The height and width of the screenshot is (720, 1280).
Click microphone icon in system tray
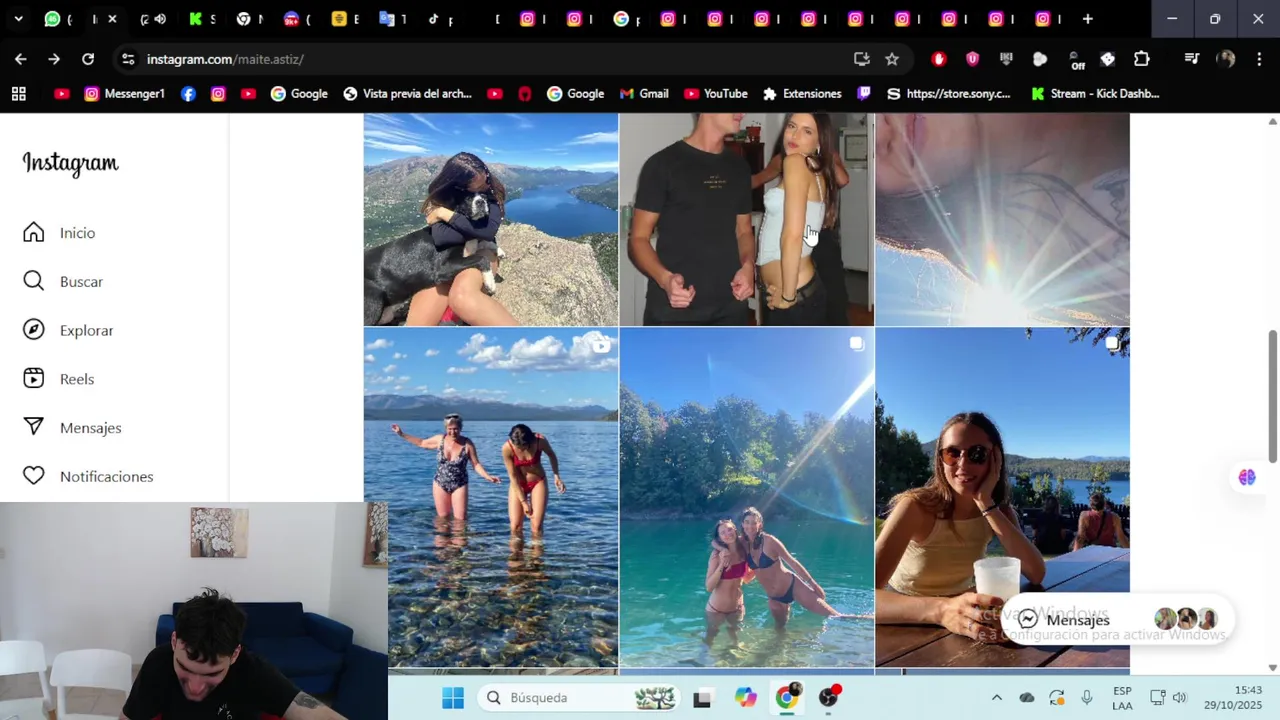pos(1087,698)
